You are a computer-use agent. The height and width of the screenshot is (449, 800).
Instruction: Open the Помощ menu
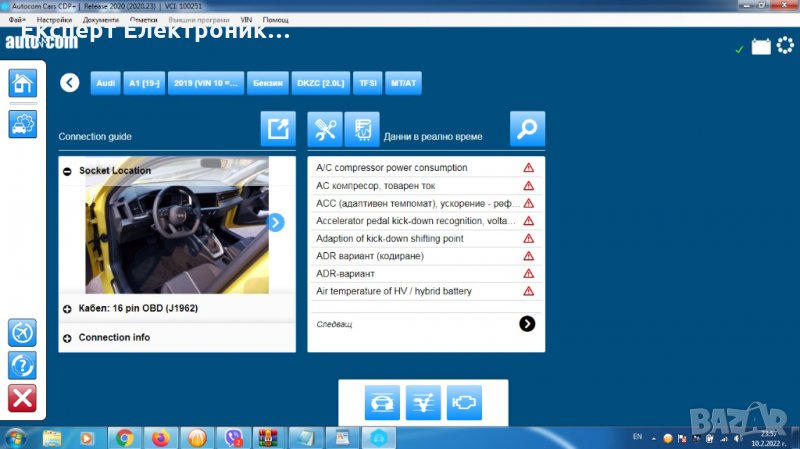click(x=276, y=20)
